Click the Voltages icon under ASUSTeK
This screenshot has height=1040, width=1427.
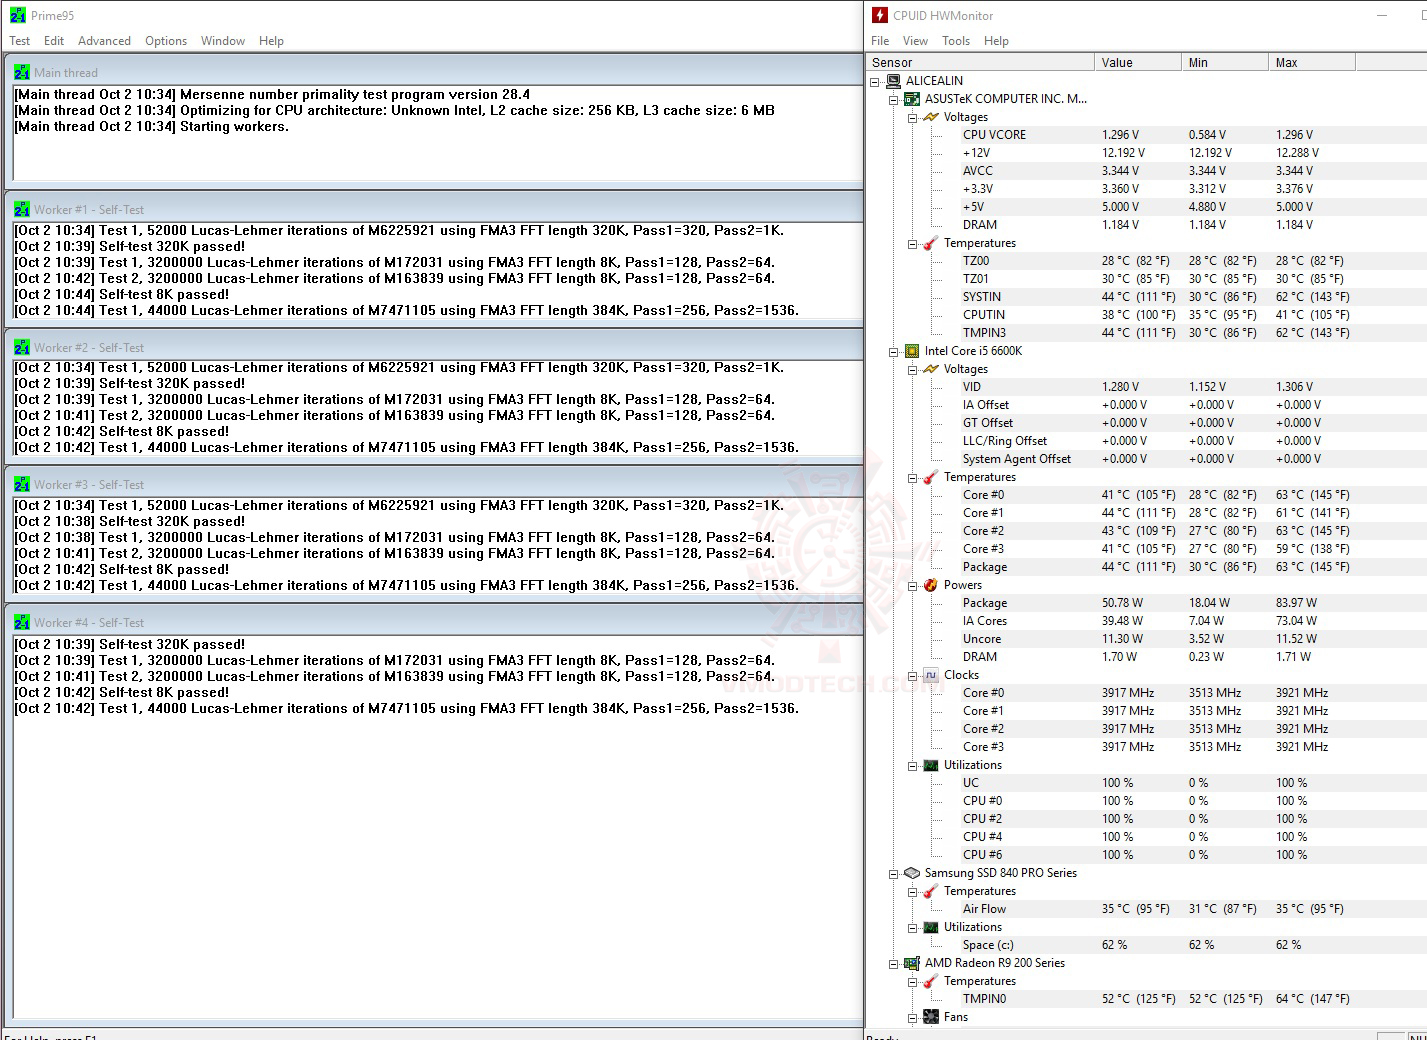coord(931,117)
